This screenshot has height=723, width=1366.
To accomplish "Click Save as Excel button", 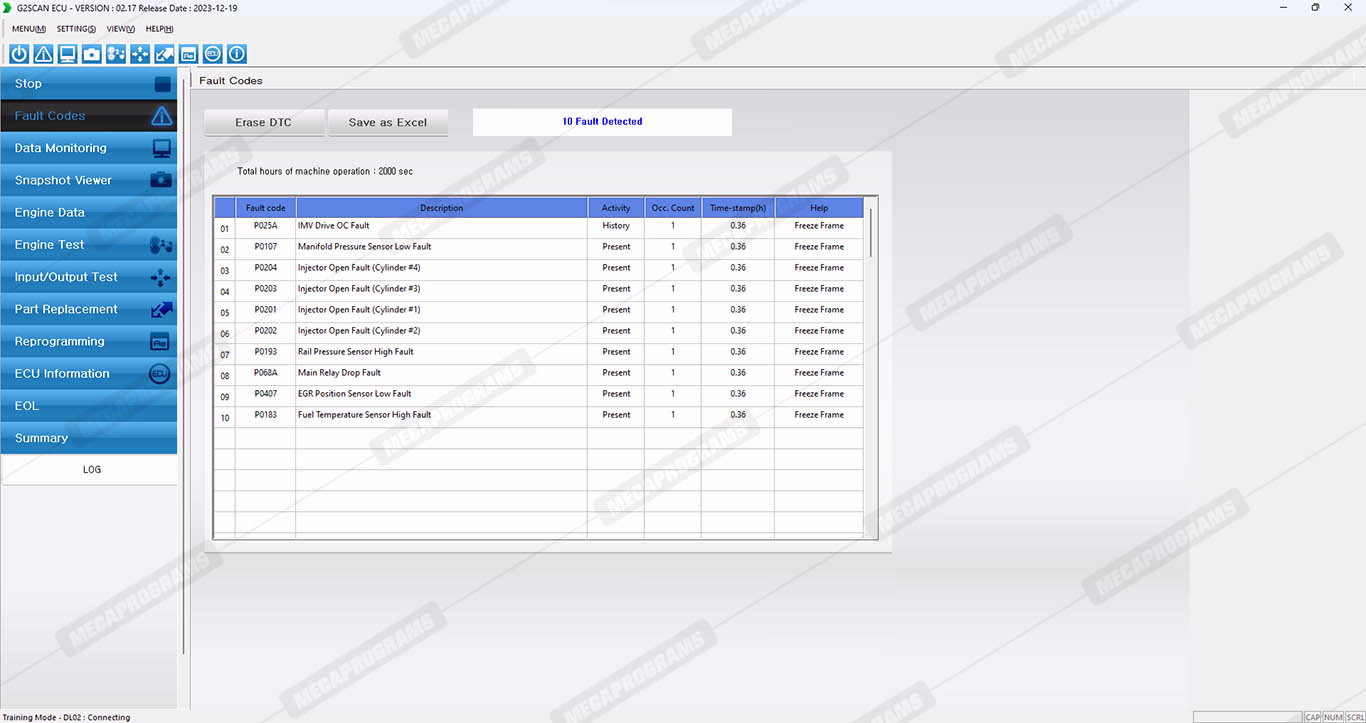I will 387,122.
